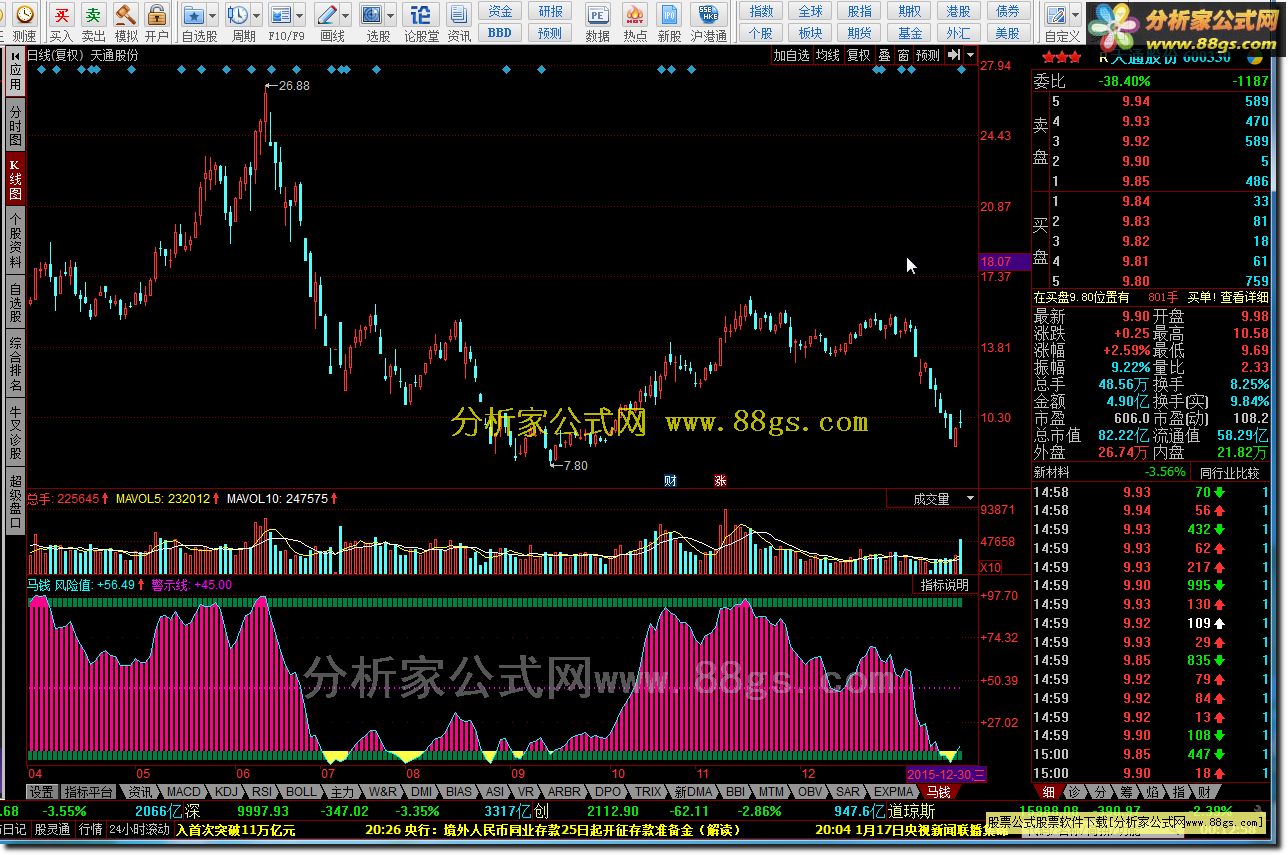Click the 资金 toolbar button
Image resolution: width=1288 pixels, height=855 pixels.
point(499,11)
